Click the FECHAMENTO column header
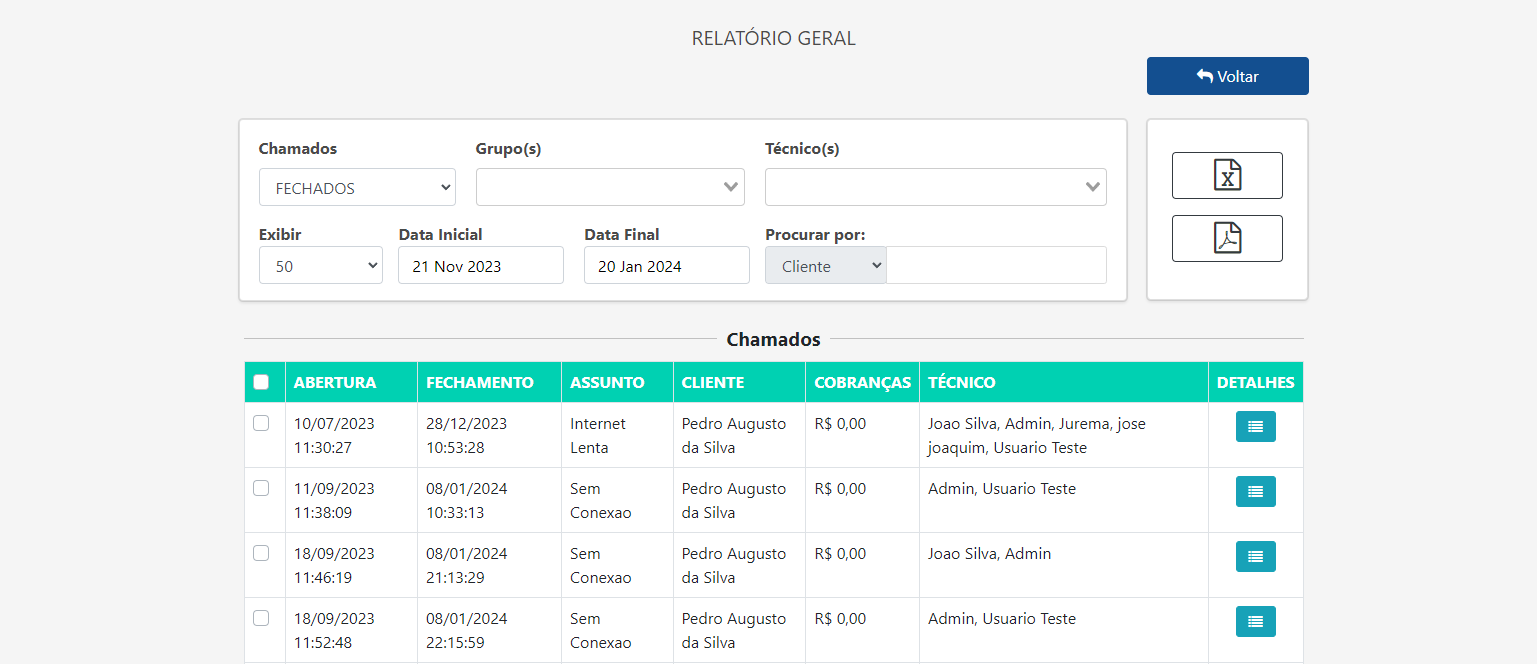 point(477,382)
